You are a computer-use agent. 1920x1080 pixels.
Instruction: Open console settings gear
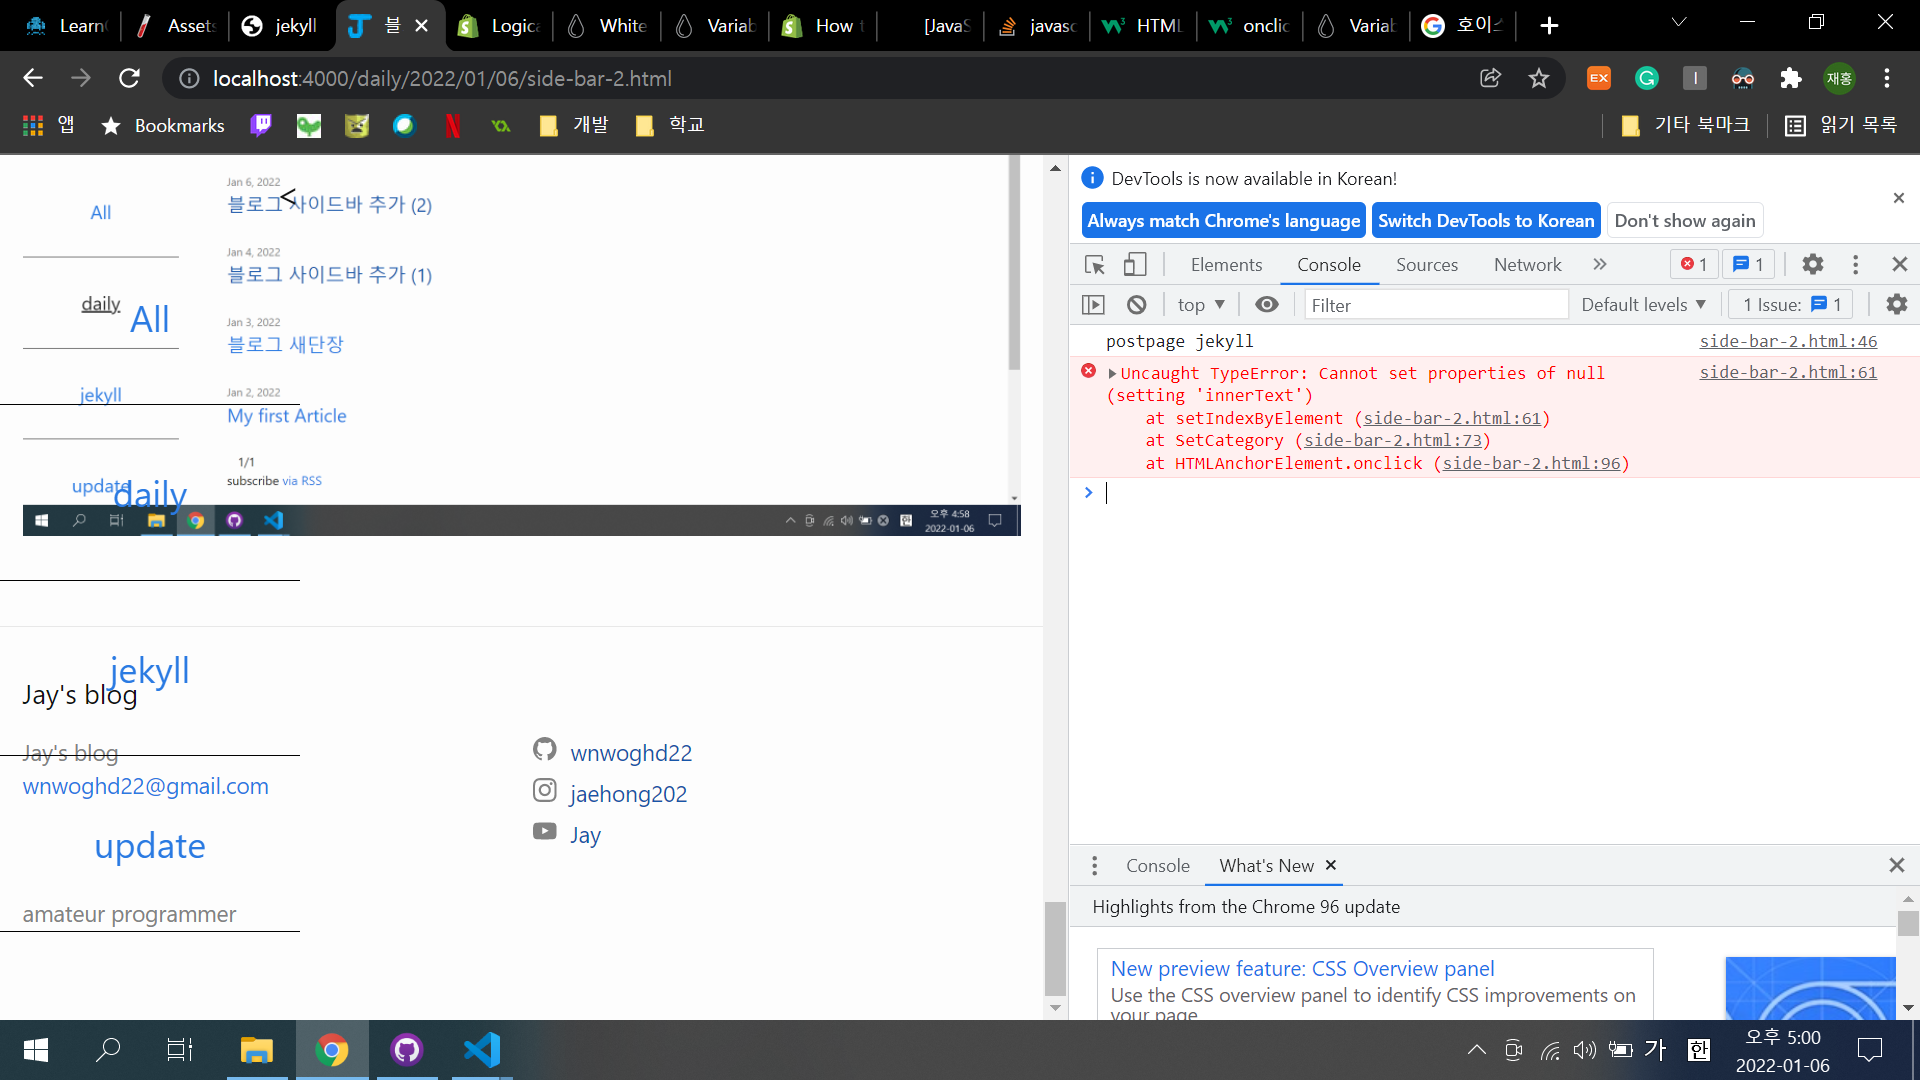[x=1897, y=304]
